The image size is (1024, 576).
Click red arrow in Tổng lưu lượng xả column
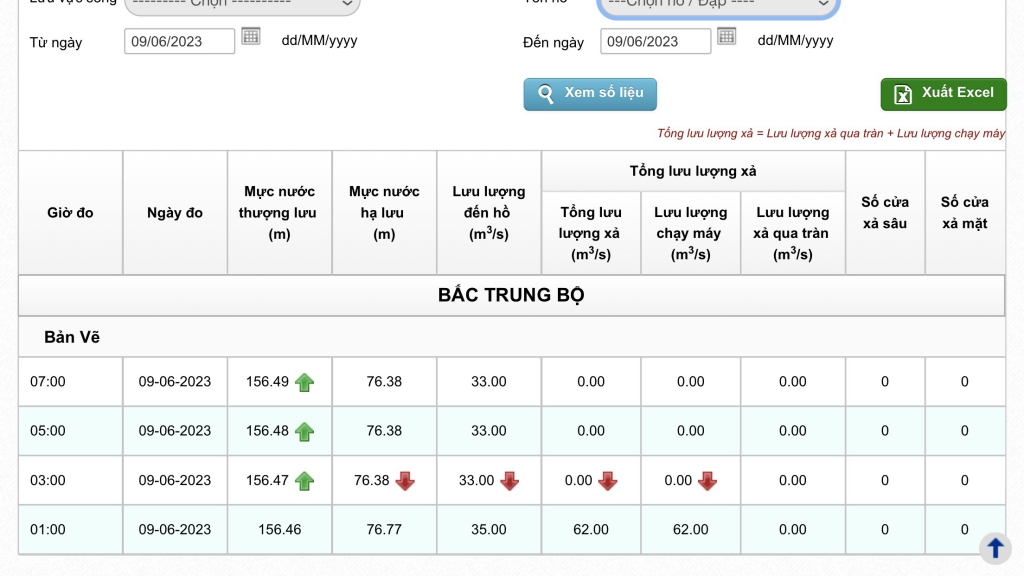(608, 481)
